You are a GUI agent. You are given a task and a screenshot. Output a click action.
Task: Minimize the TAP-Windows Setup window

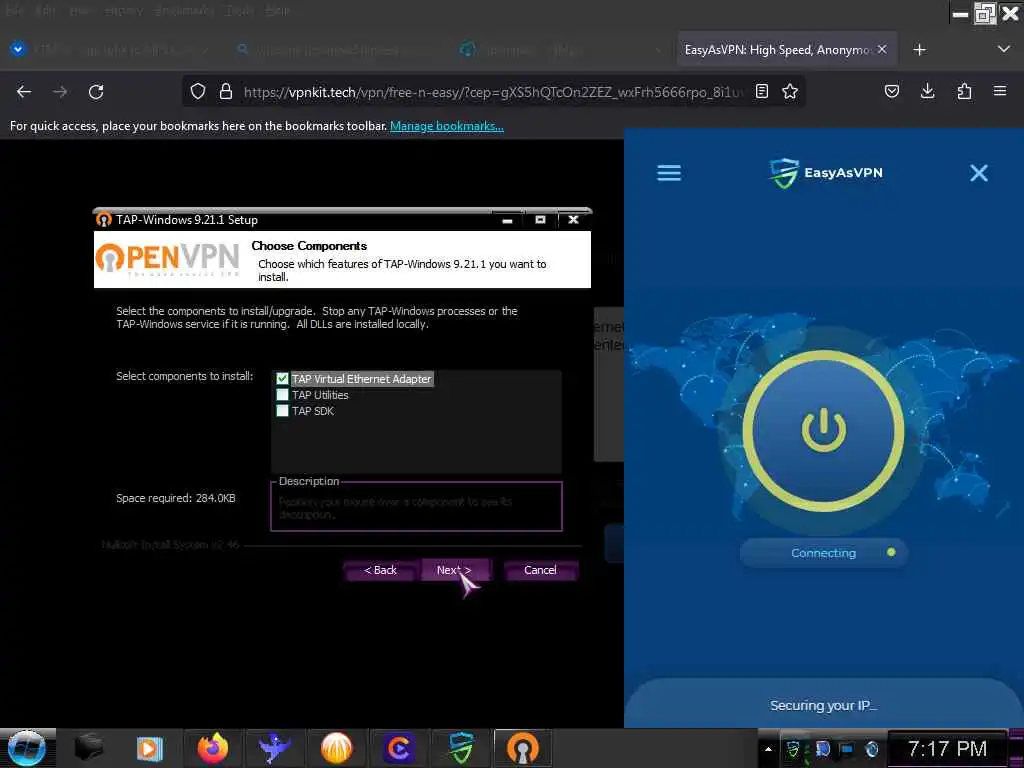(507, 220)
